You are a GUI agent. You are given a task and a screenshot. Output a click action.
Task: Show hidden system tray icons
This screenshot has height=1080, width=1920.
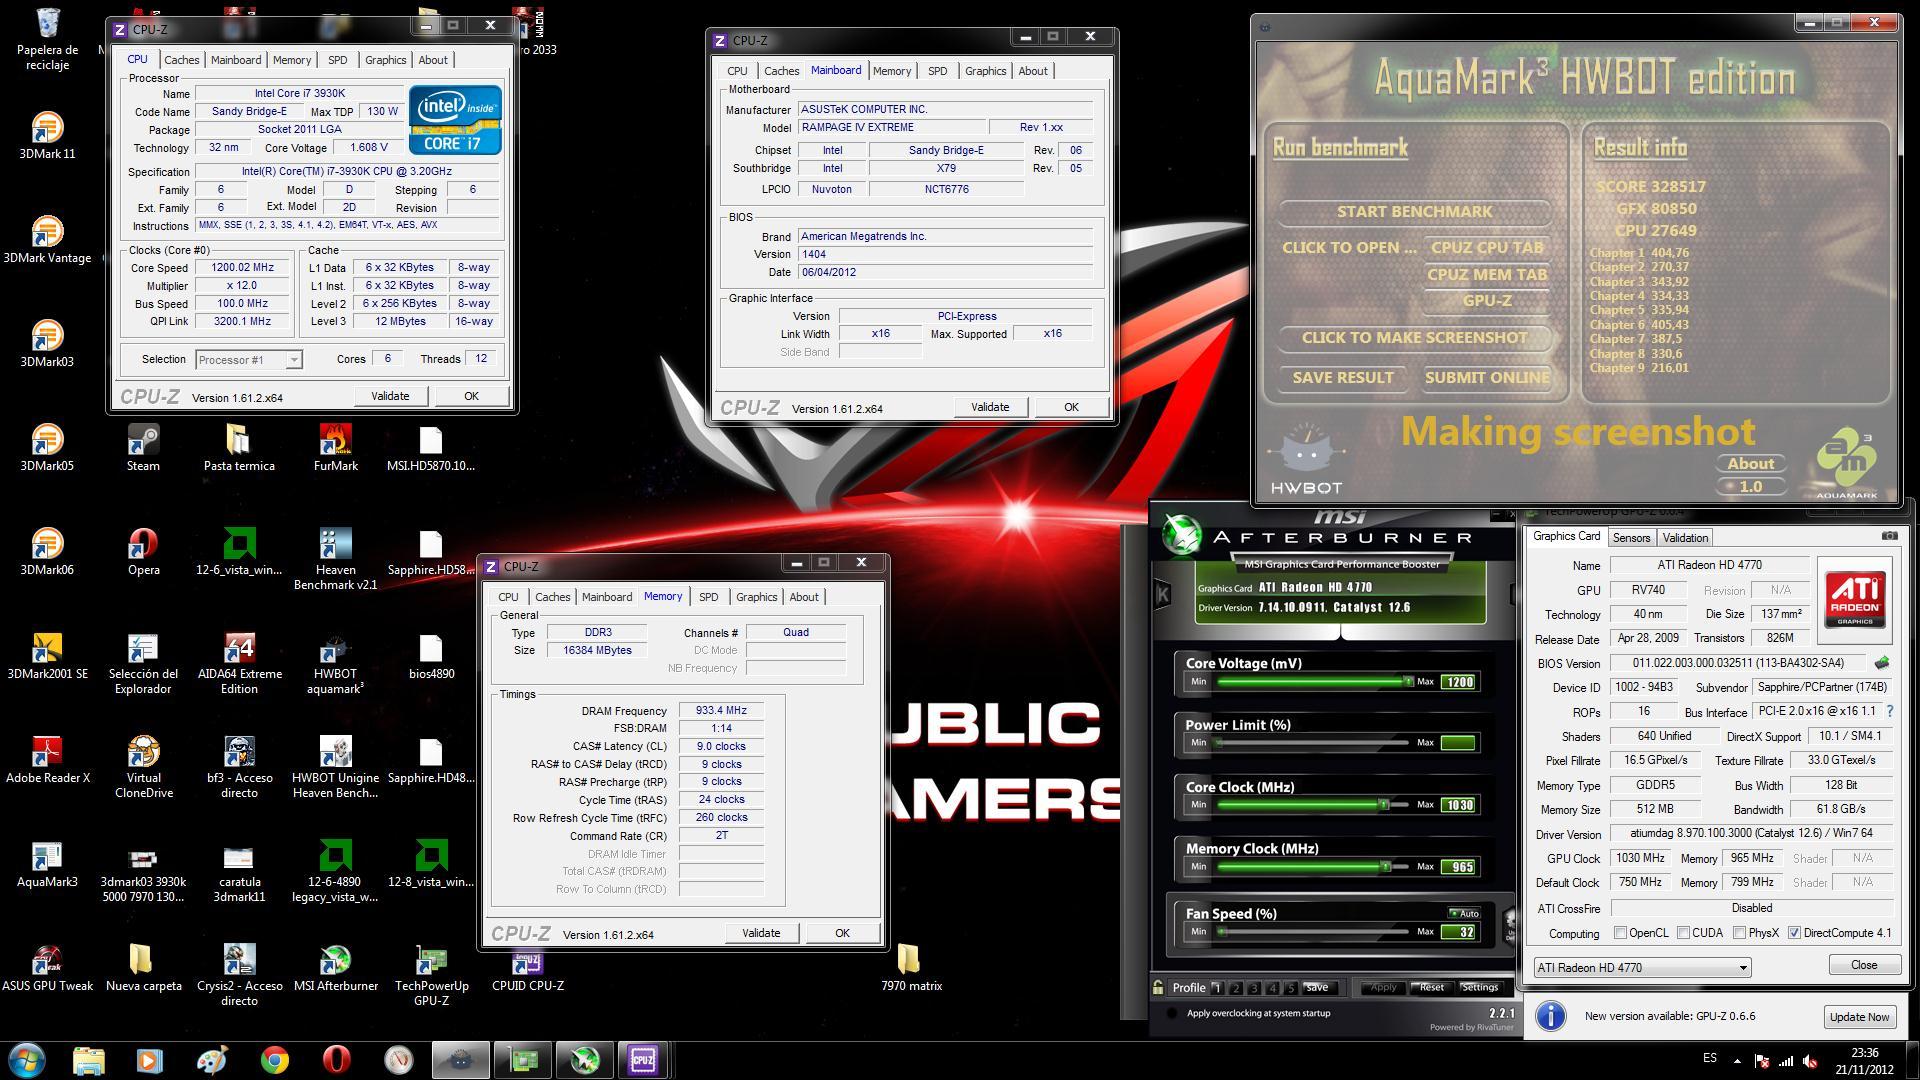[1737, 1061]
